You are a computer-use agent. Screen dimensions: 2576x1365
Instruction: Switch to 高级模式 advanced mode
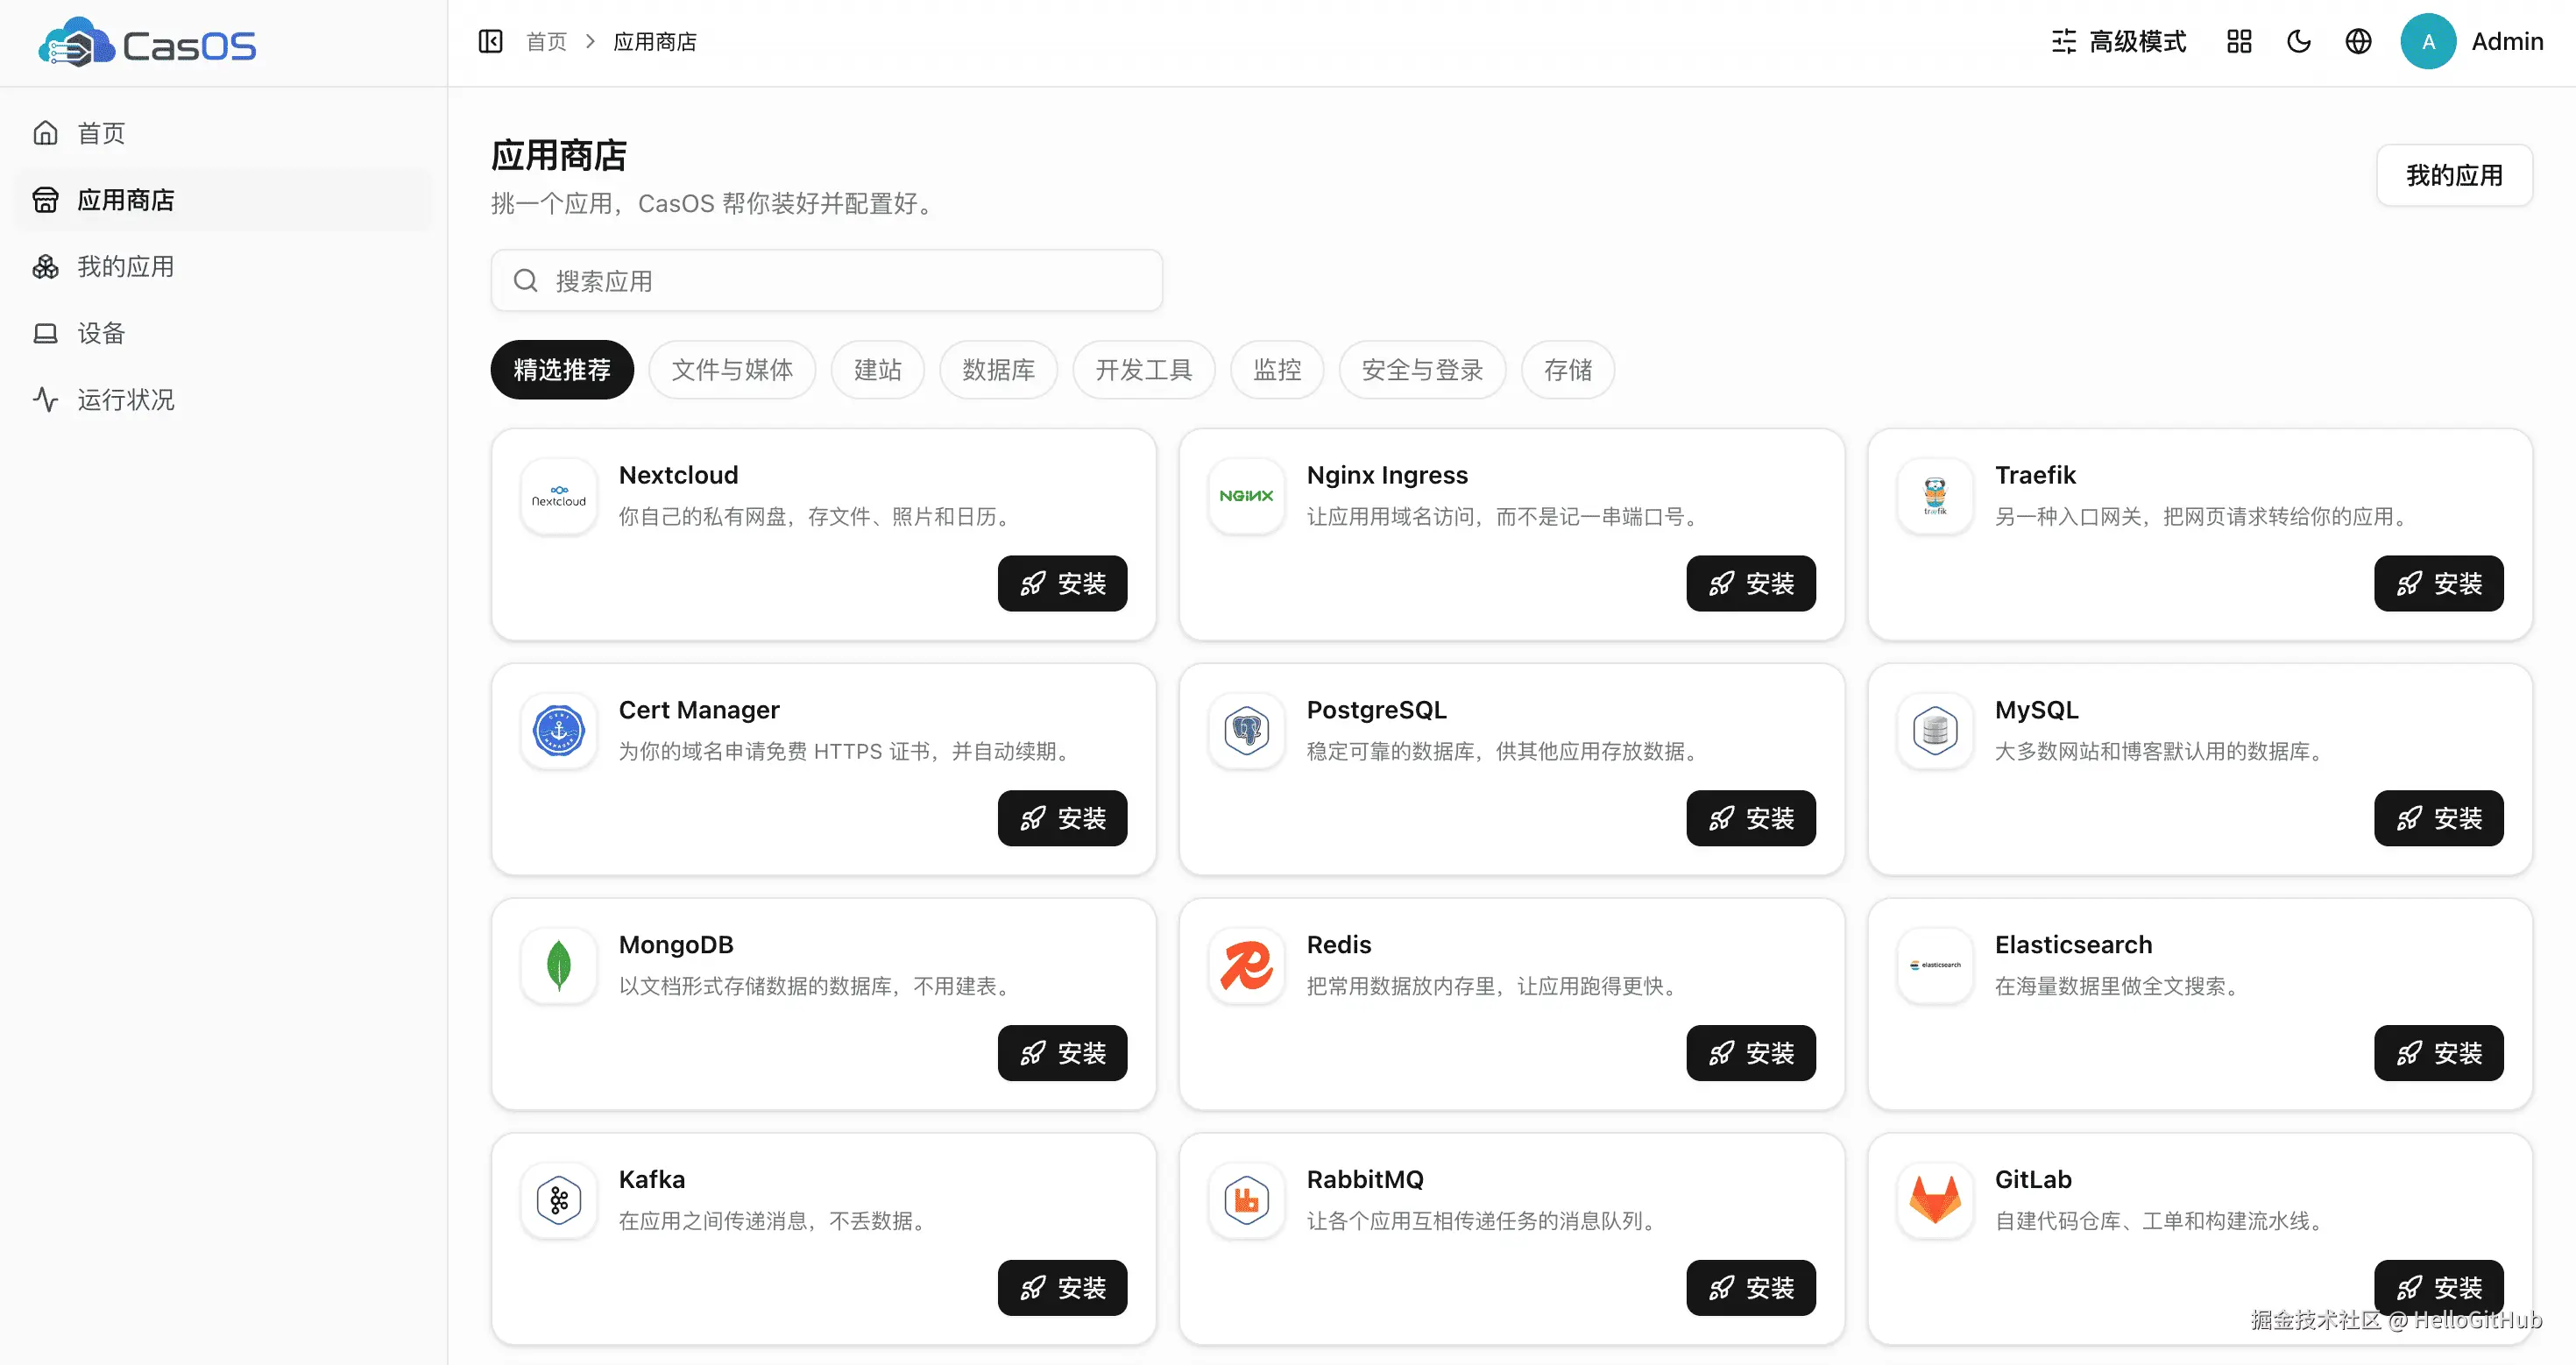coord(2118,41)
